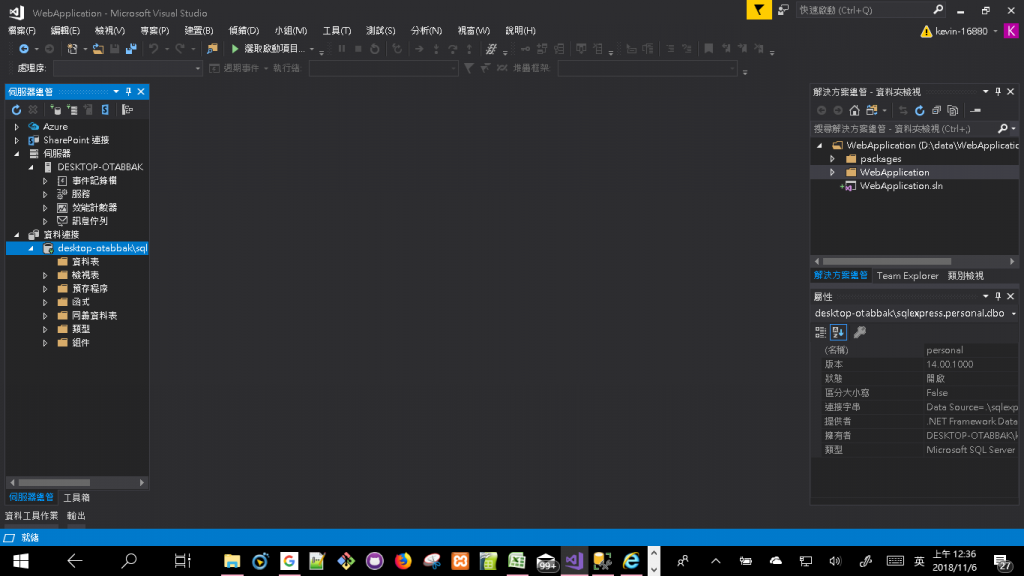
Task: Switch to the 工具箱 tab
Action: pyautogui.click(x=76, y=498)
